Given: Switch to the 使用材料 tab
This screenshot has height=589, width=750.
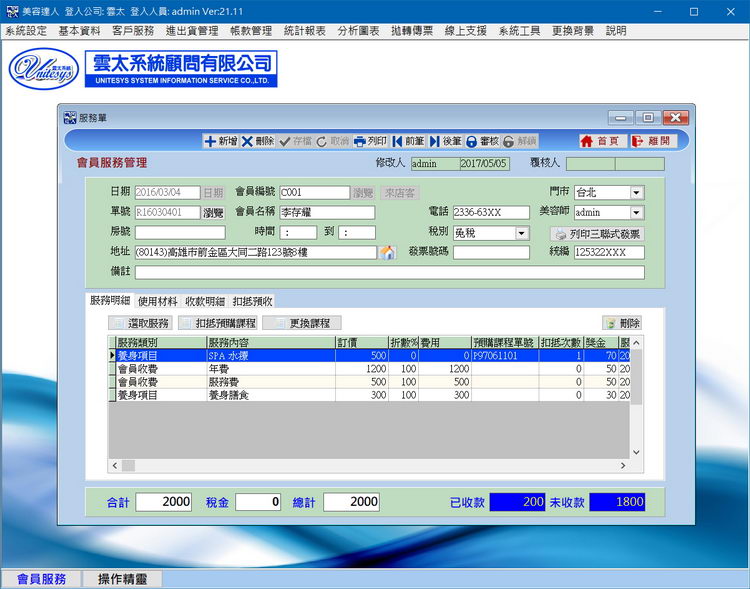Looking at the screenshot, I should (157, 301).
